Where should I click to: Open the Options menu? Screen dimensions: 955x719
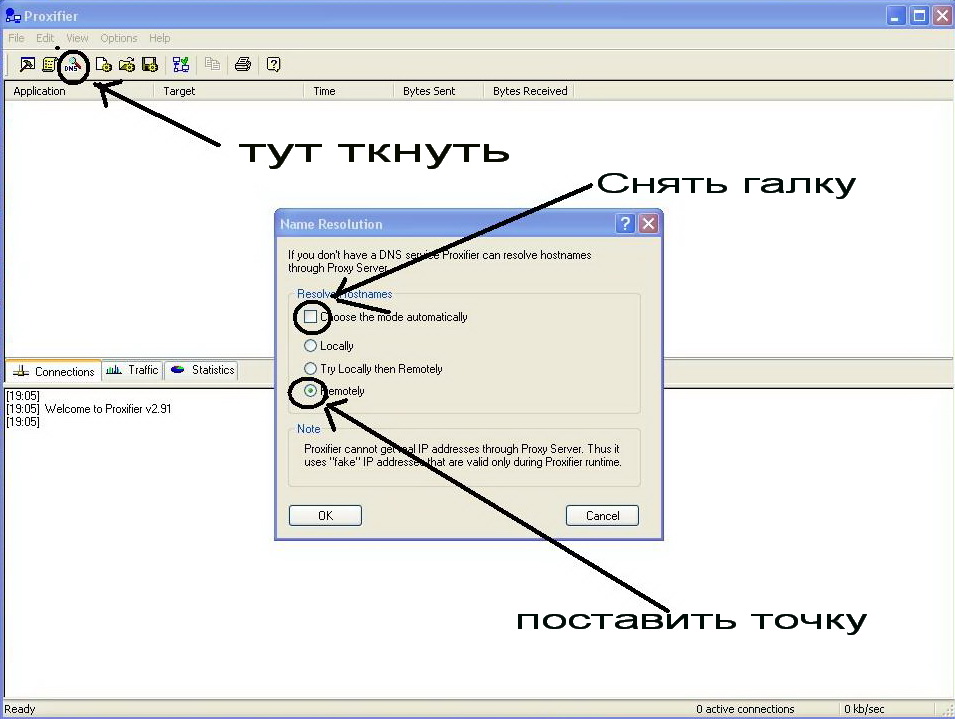tap(119, 38)
